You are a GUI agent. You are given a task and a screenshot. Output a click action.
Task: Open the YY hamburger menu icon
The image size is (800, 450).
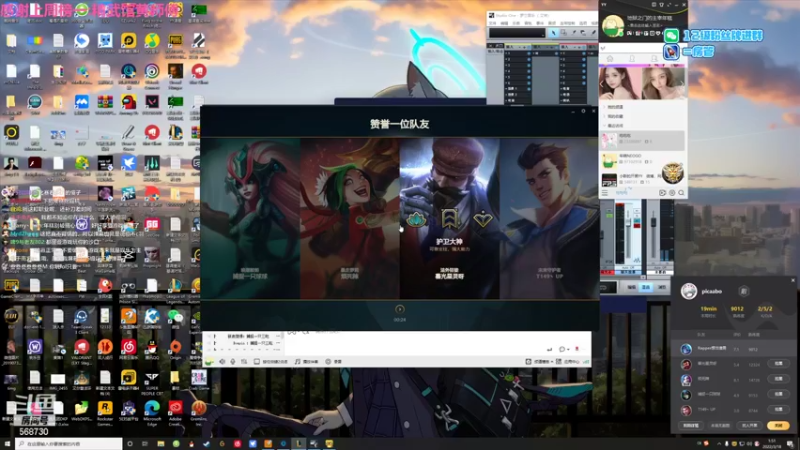[605, 193]
